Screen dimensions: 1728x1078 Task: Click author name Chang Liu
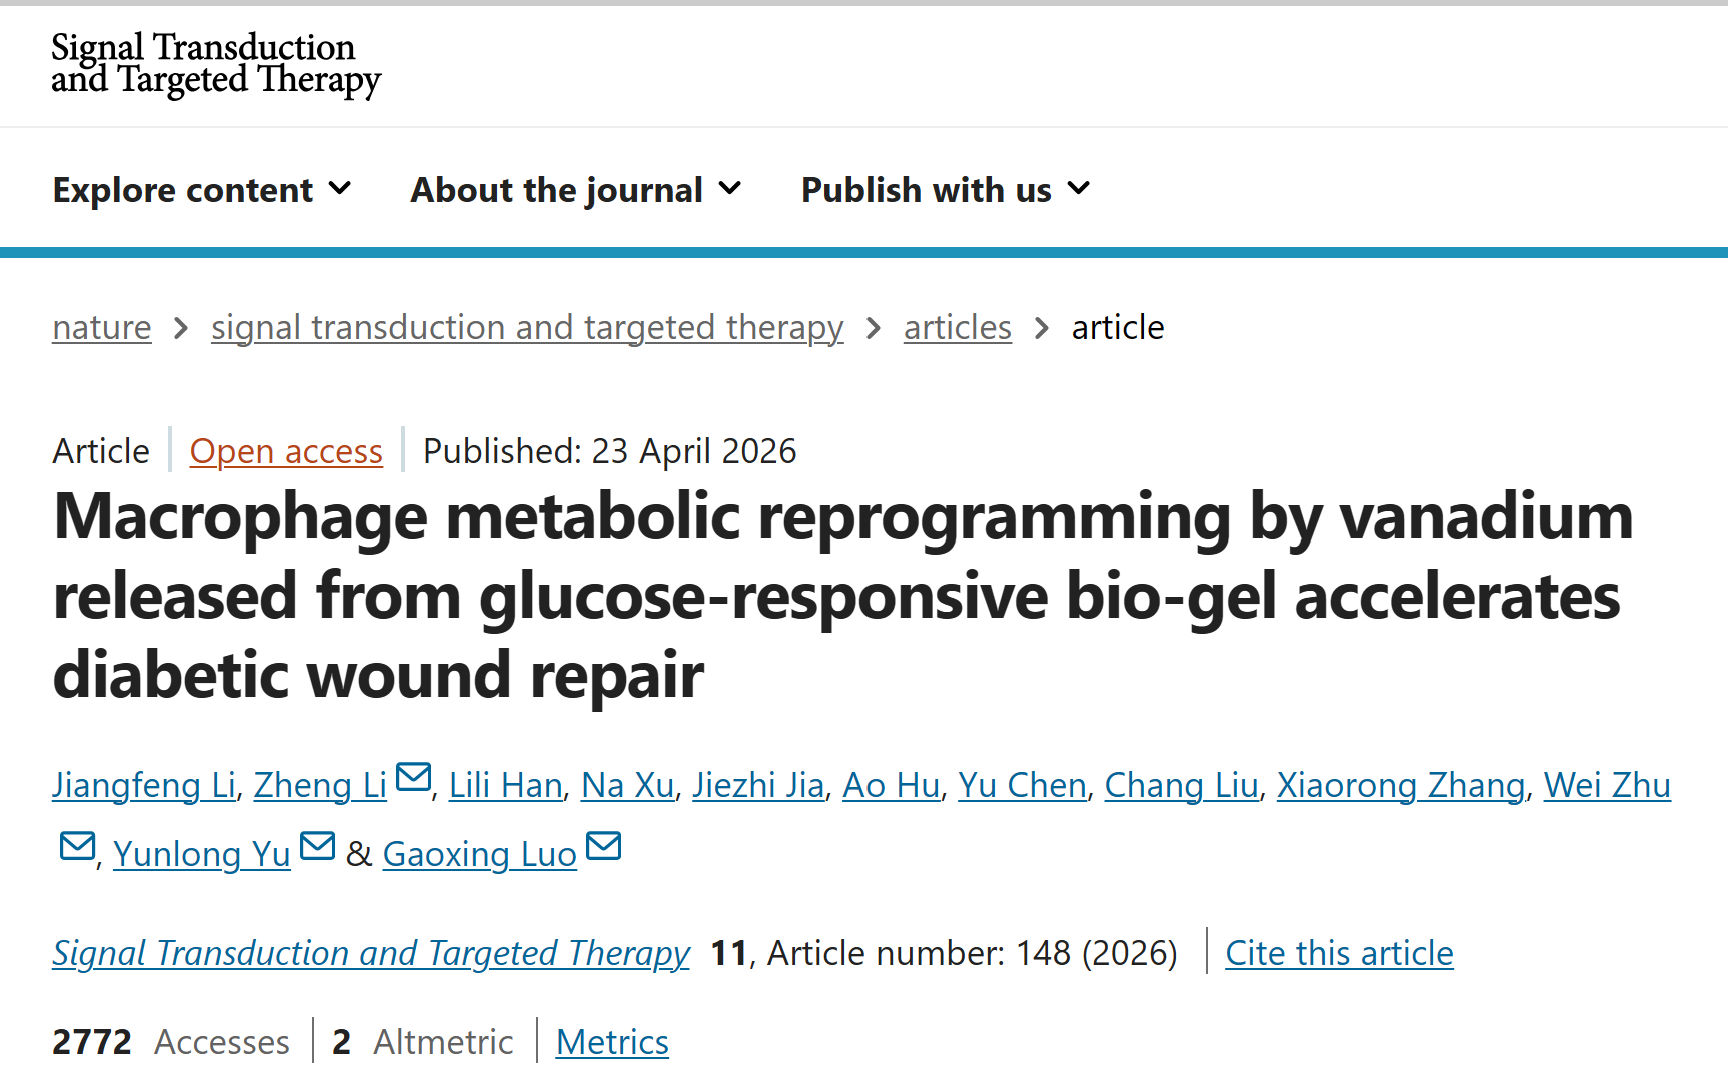[1182, 786]
